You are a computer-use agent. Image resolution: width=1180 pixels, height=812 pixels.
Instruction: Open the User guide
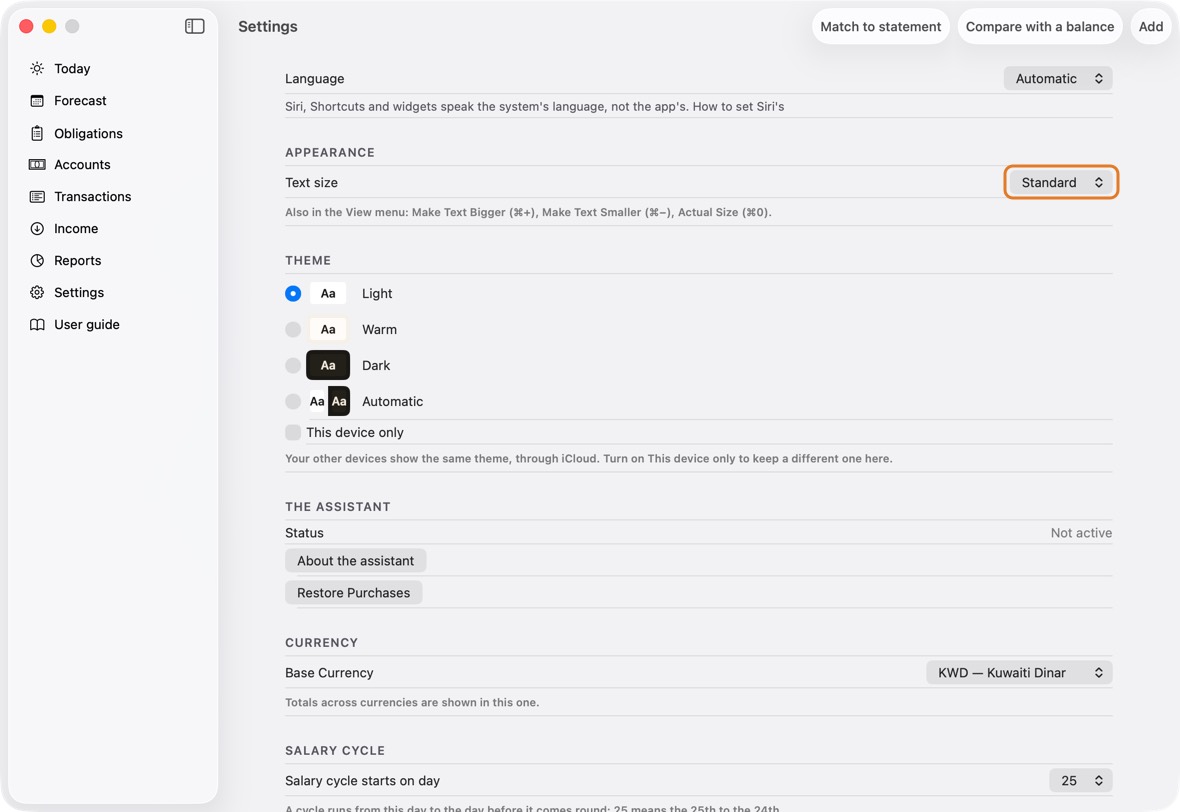point(87,324)
